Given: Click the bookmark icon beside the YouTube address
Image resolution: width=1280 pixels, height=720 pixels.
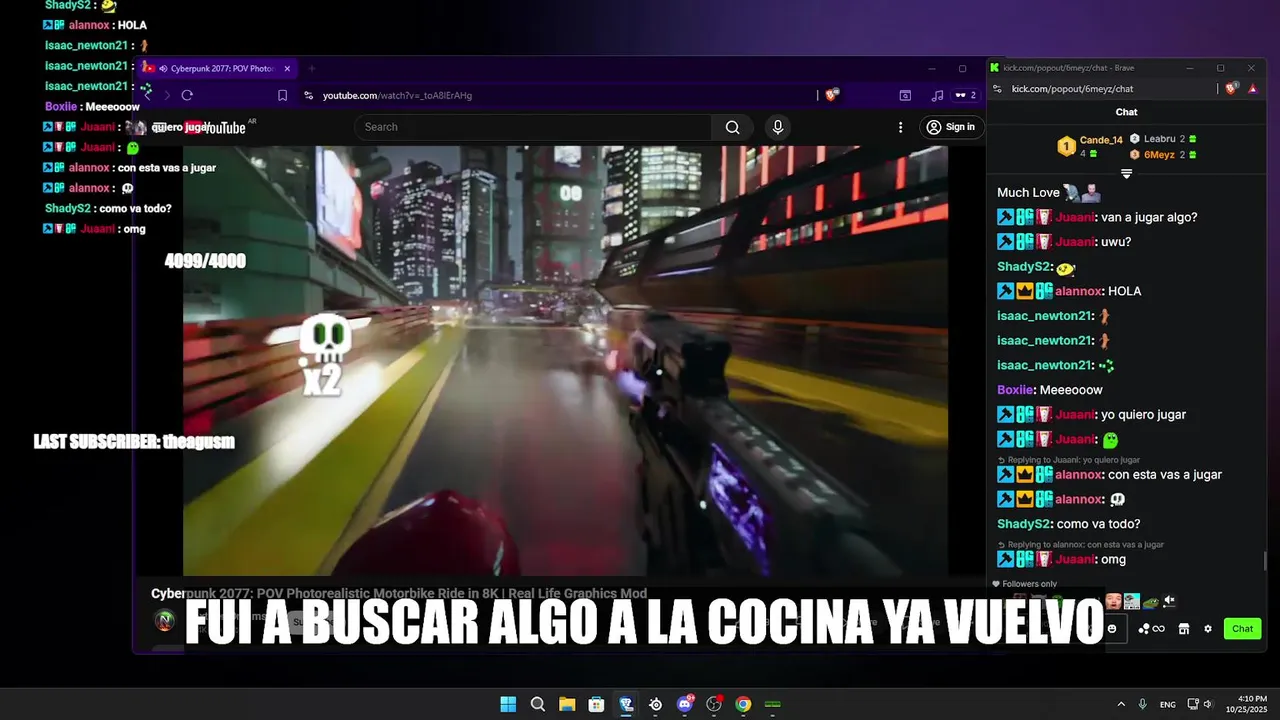Looking at the screenshot, I should click(x=283, y=95).
